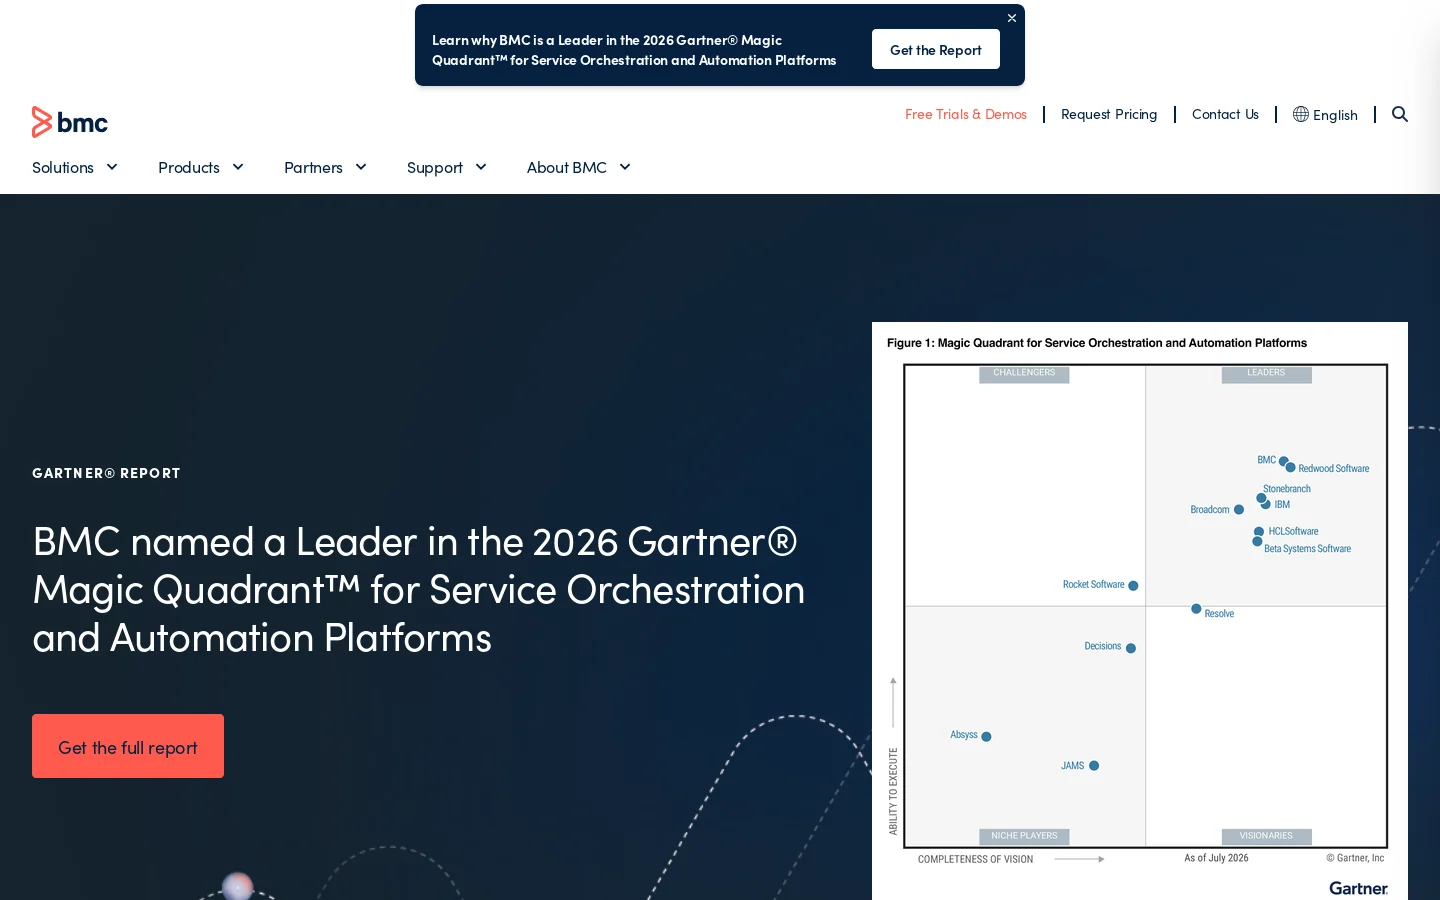The image size is (1440, 900).
Task: Expand the Solutions menu chevron
Action: [112, 167]
